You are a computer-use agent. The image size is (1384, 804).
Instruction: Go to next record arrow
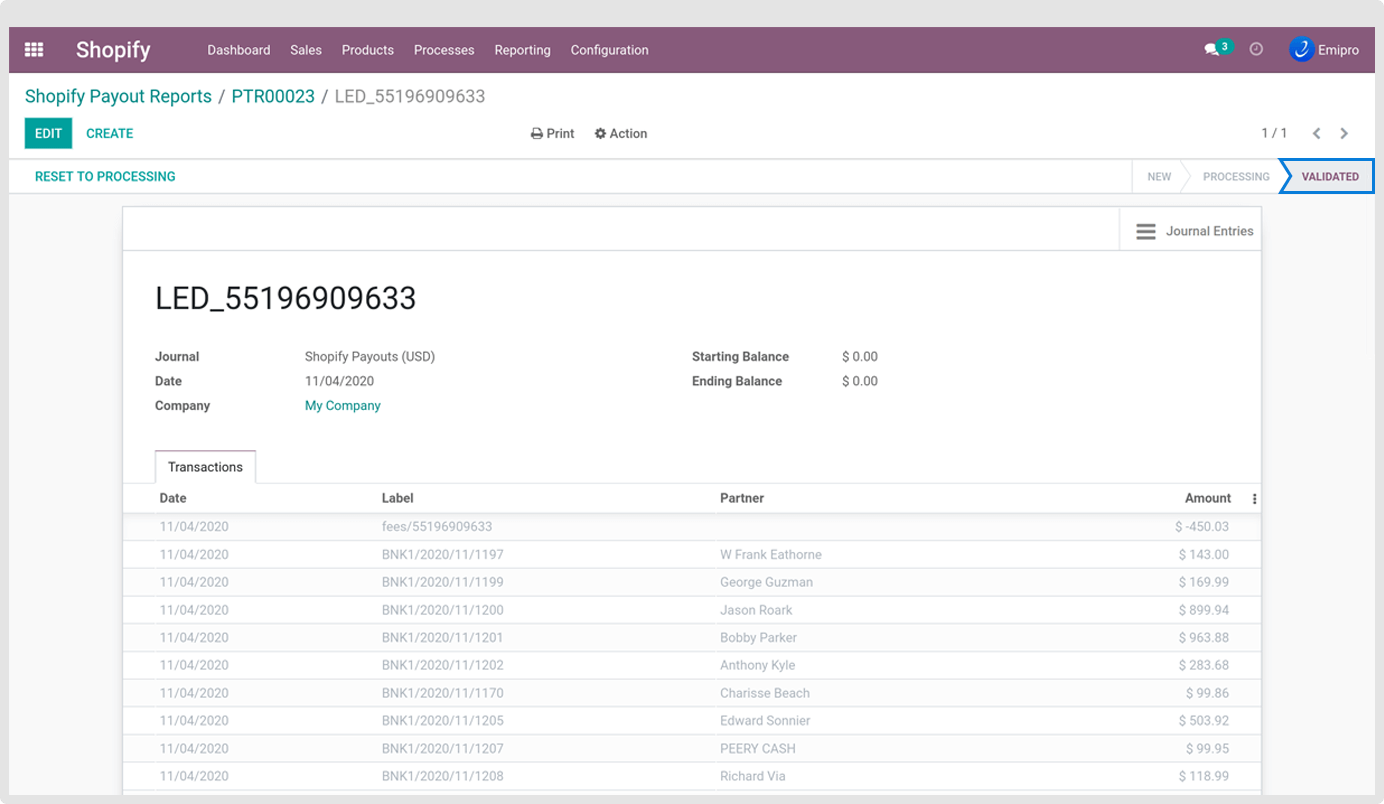(x=1344, y=133)
